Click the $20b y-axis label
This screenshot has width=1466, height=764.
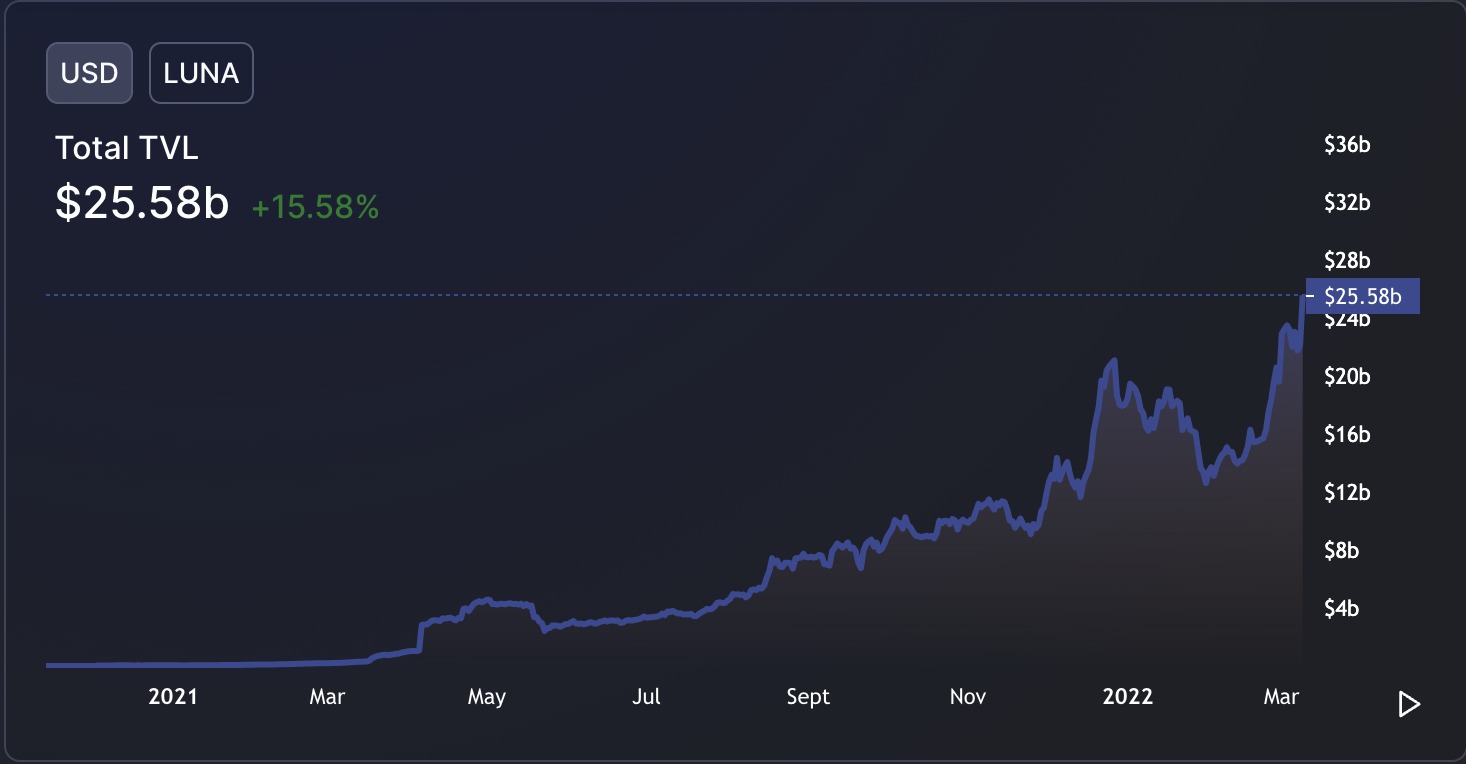(x=1346, y=377)
